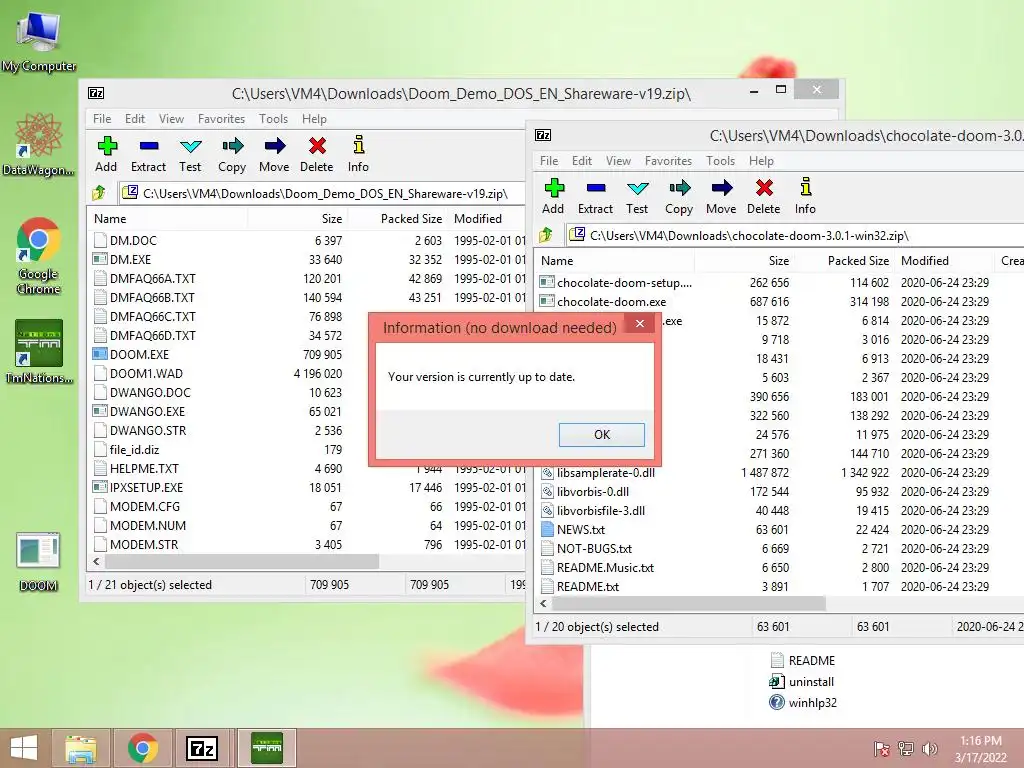Viewport: 1024px width, 768px height.
Task: Select NOT-BUGS.txt file row
Action: click(780, 549)
